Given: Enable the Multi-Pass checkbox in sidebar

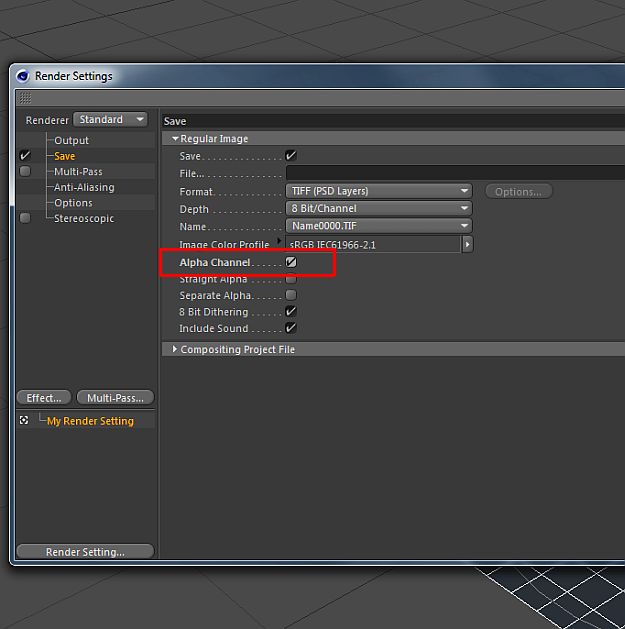Looking at the screenshot, I should pyautogui.click(x=25, y=171).
